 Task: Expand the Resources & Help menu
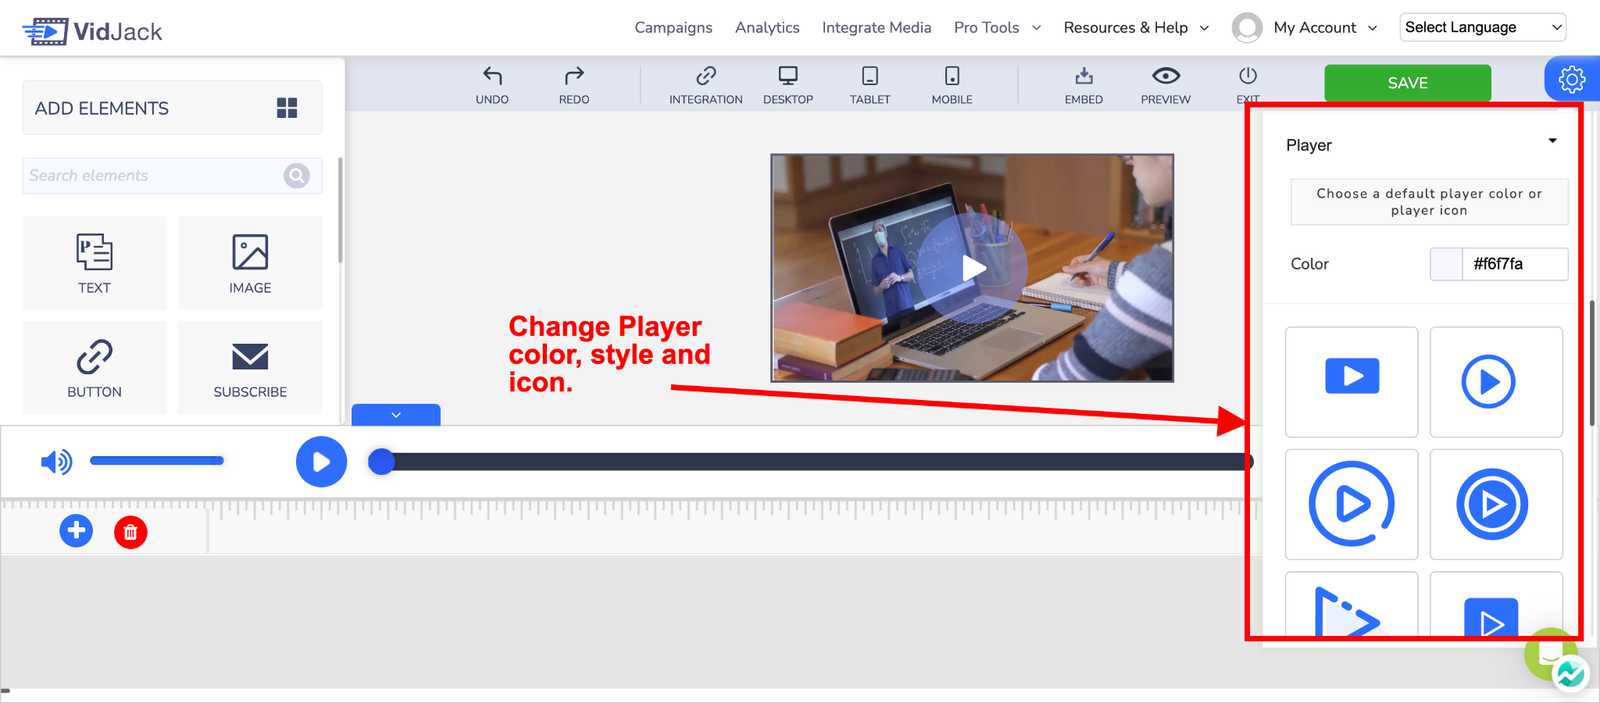[1136, 28]
